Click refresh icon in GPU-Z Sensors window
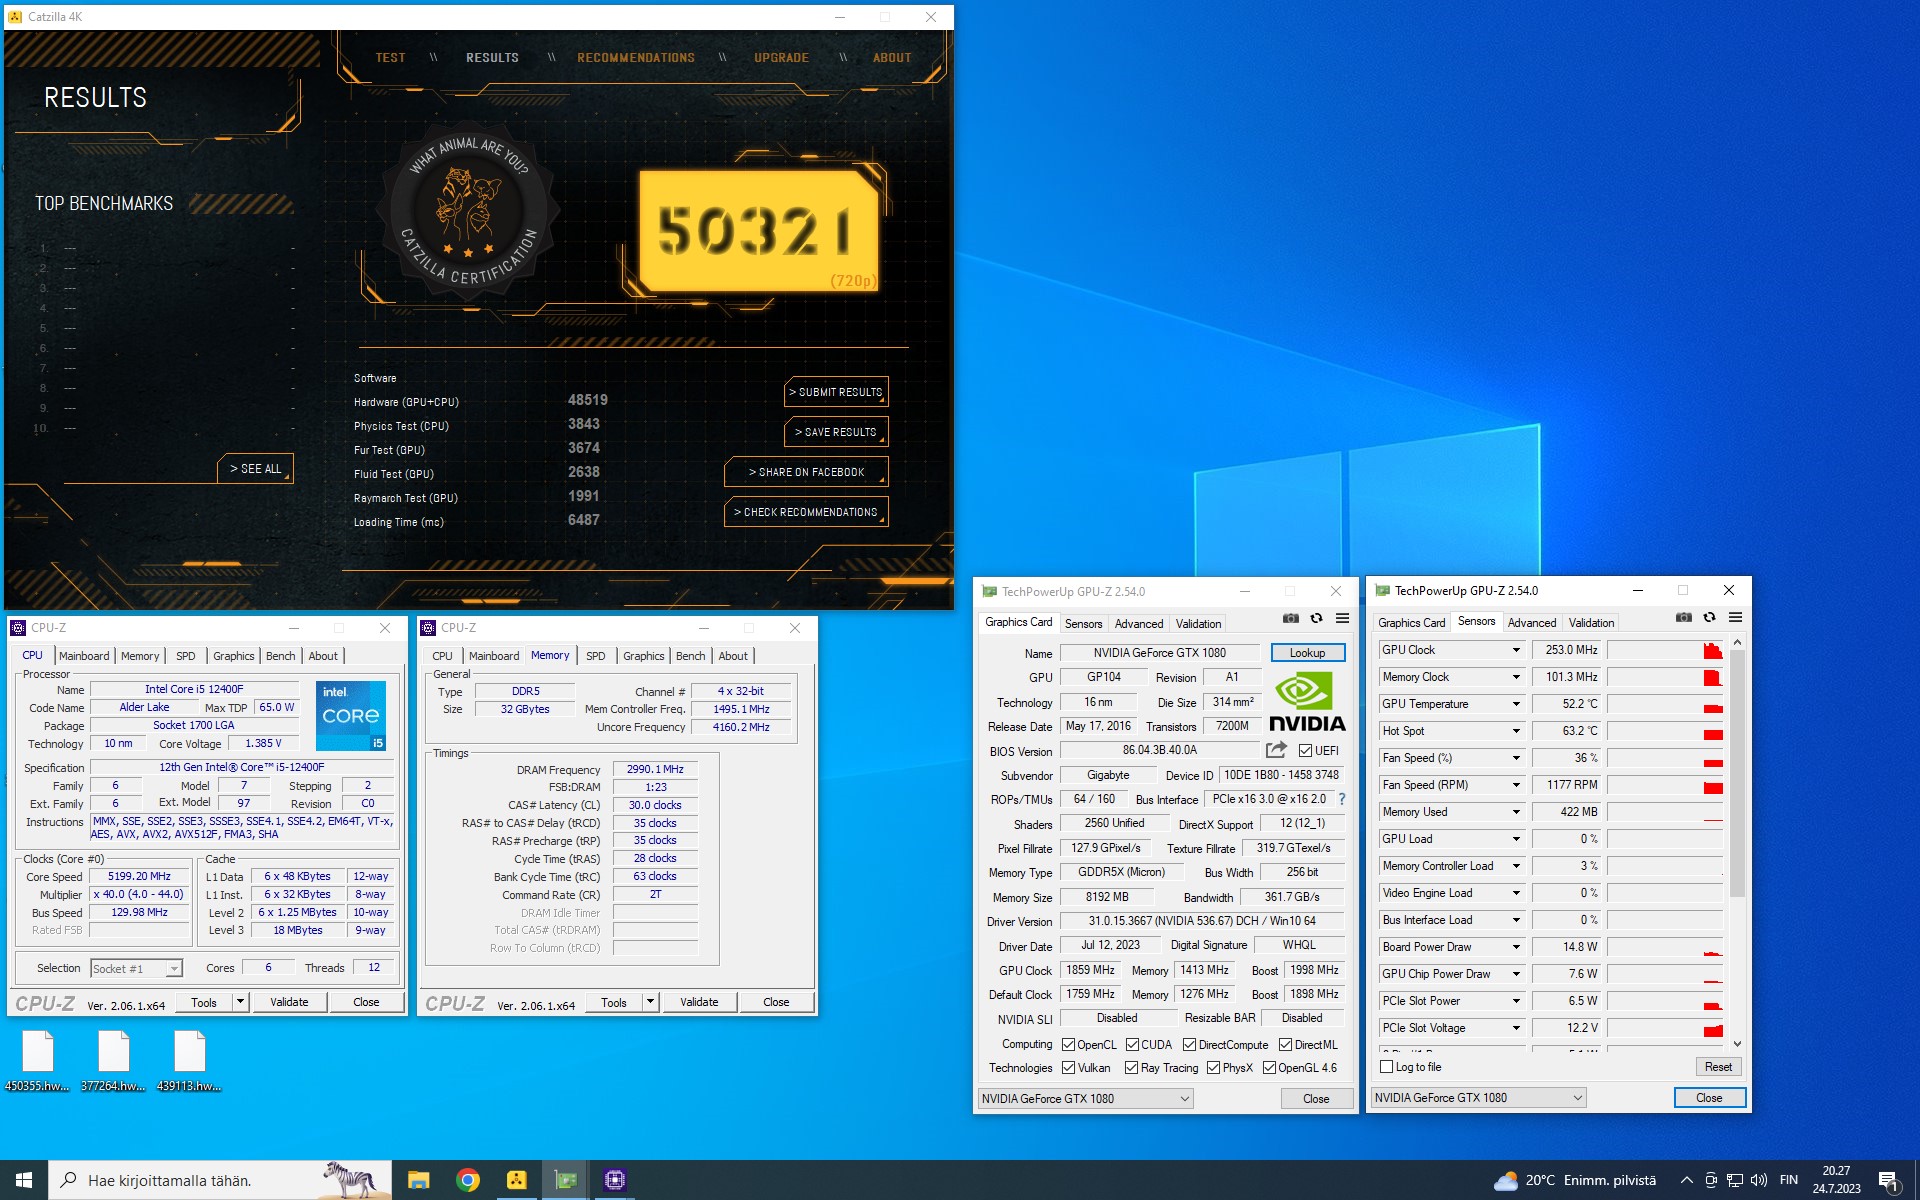Viewport: 1920px width, 1200px height. point(1710,618)
